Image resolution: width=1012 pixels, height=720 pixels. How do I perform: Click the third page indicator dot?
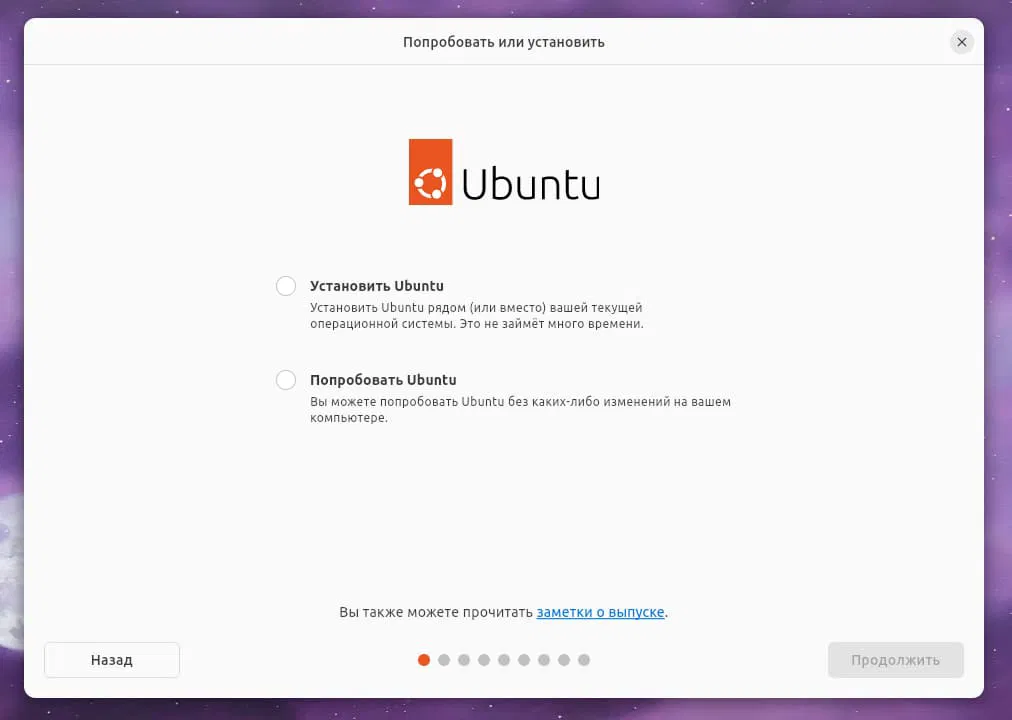point(464,660)
